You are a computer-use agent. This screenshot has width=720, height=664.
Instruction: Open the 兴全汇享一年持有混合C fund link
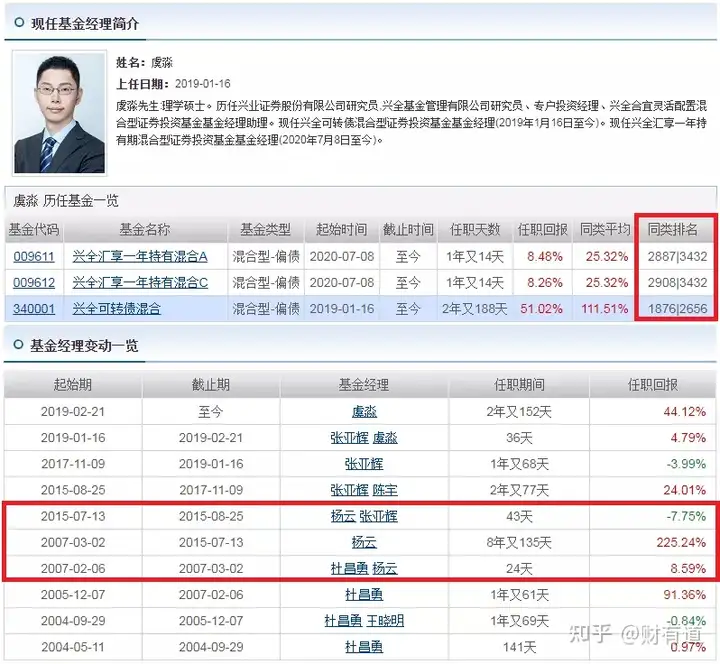[x=140, y=282]
